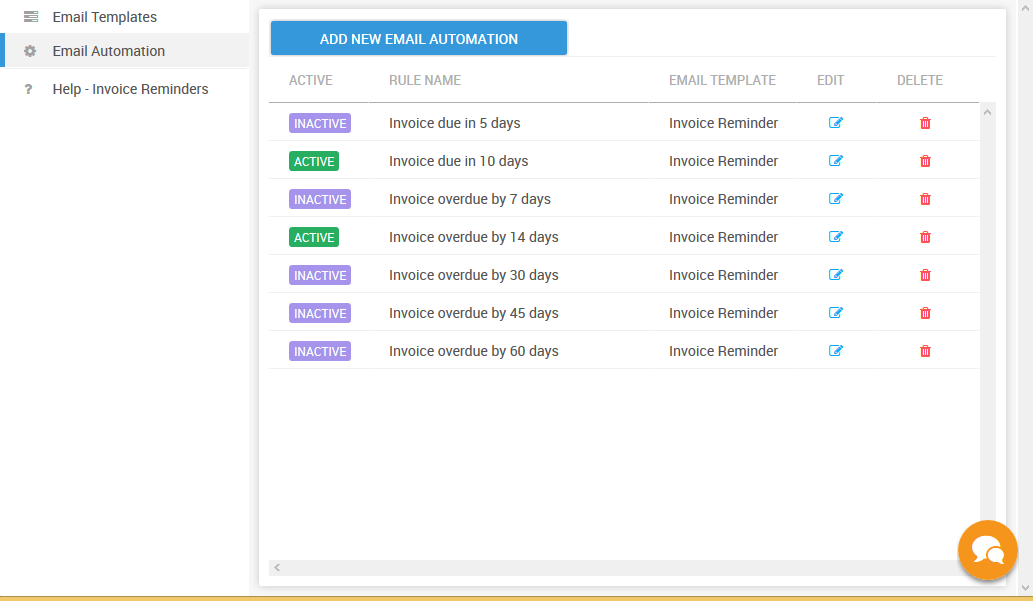The height and width of the screenshot is (601, 1033).
Task: Select Email Automation in the sidebar
Action: [x=108, y=51]
